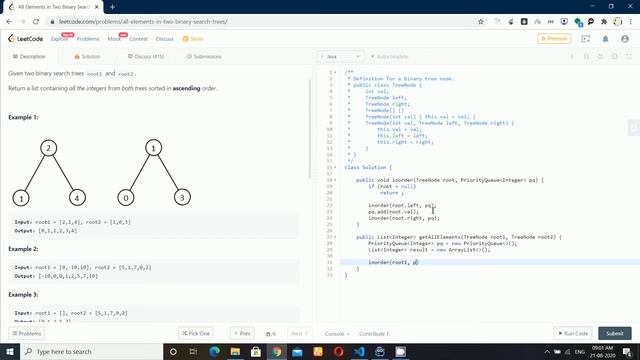Open the Store link

coord(193,39)
